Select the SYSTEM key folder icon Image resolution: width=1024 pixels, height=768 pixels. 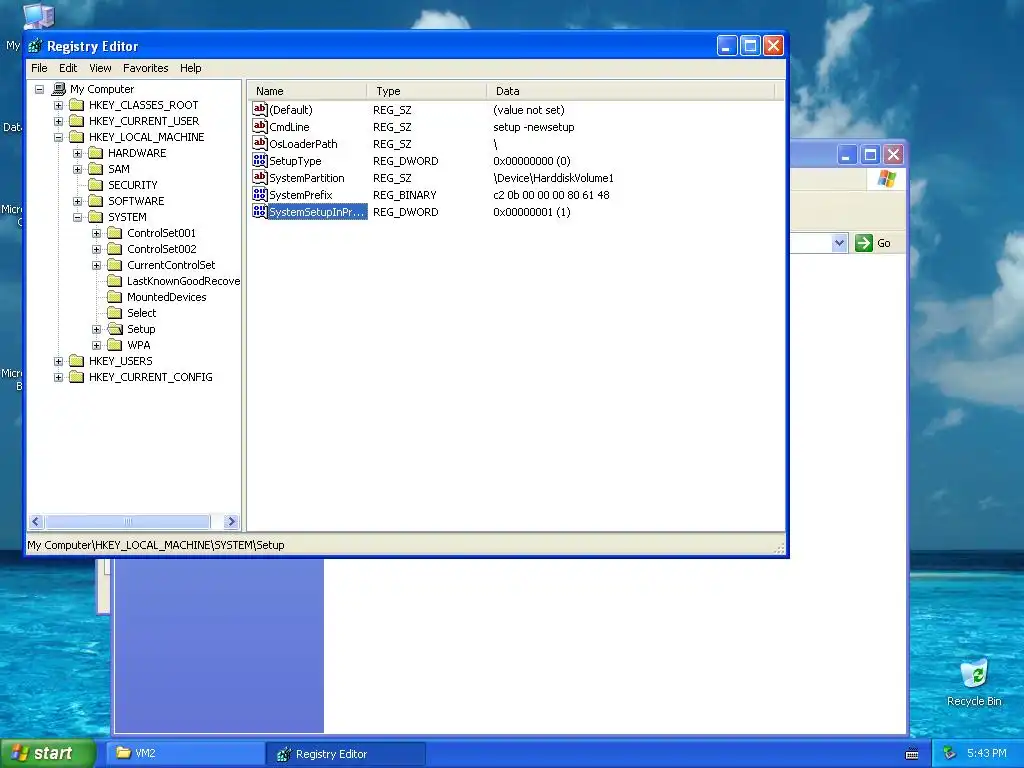pos(96,217)
